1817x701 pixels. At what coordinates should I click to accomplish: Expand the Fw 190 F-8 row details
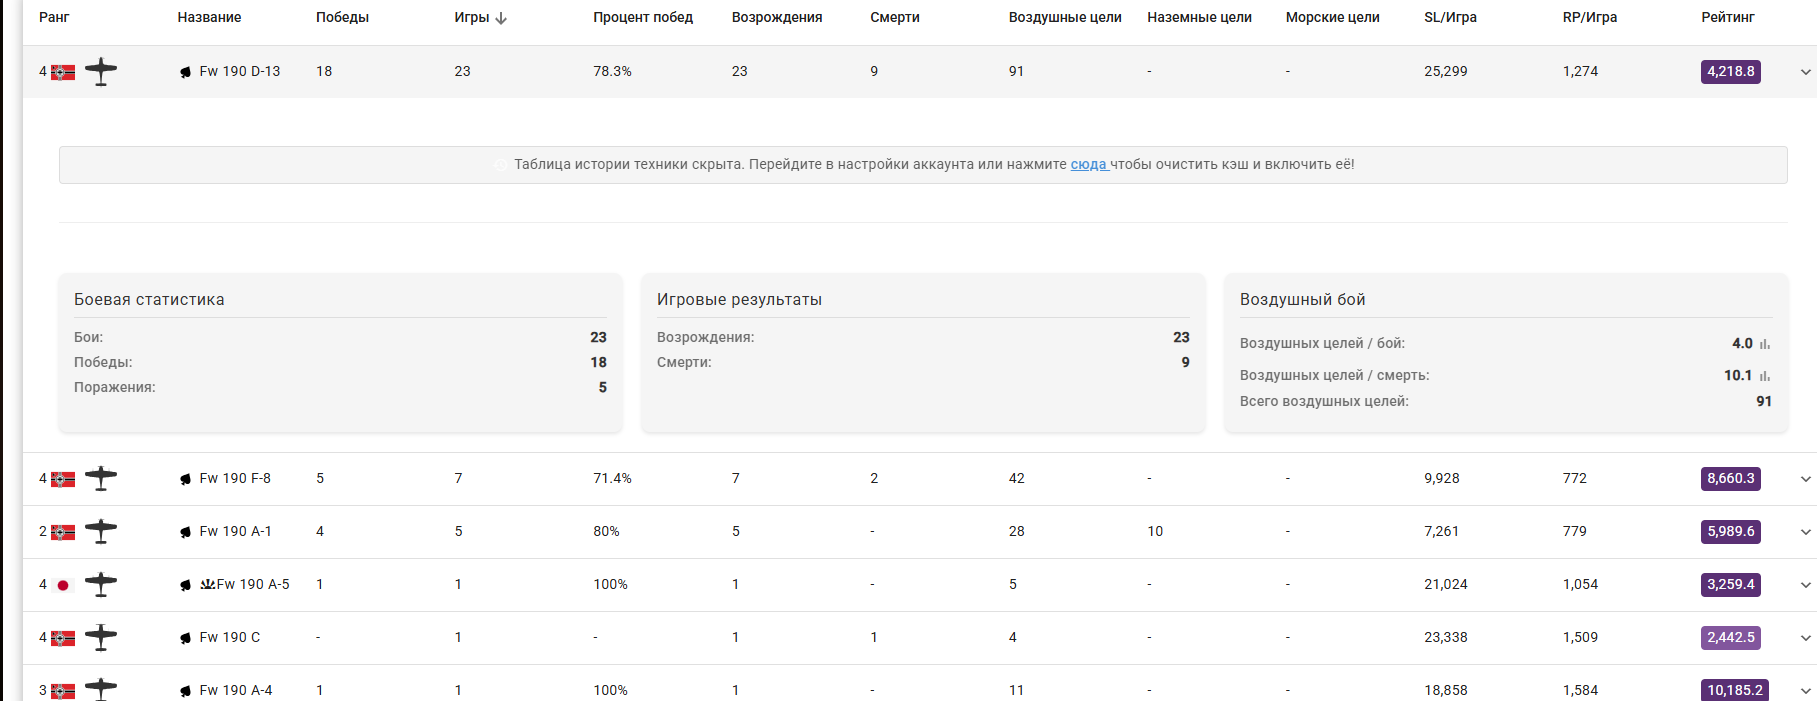(1805, 479)
